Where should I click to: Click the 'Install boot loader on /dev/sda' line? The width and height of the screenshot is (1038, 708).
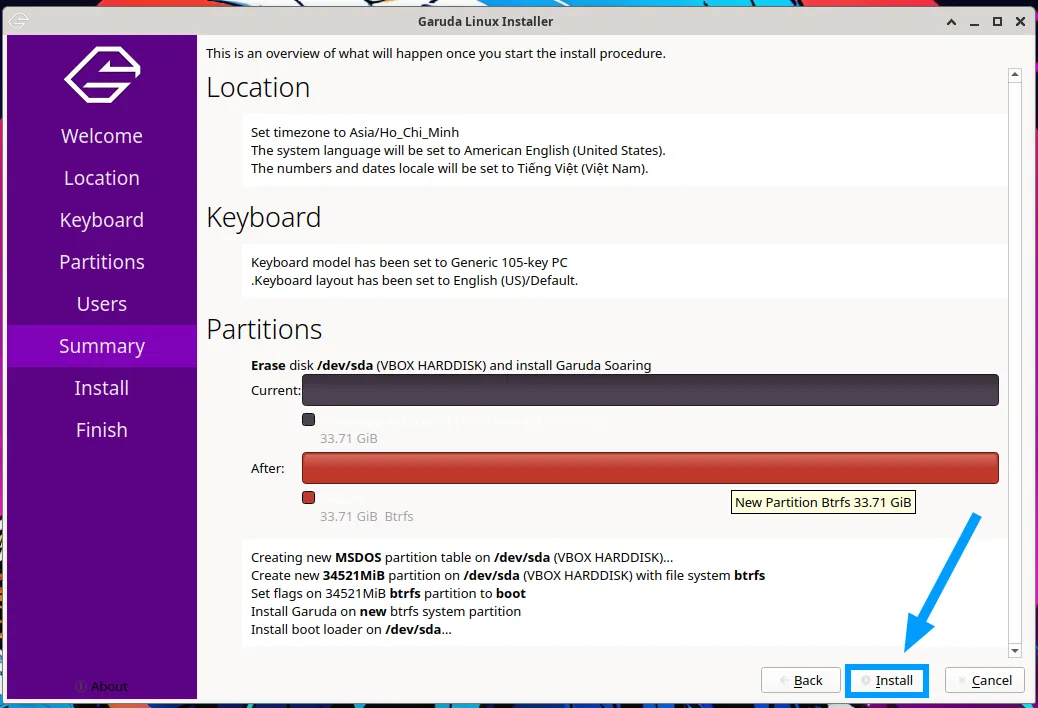coord(351,629)
